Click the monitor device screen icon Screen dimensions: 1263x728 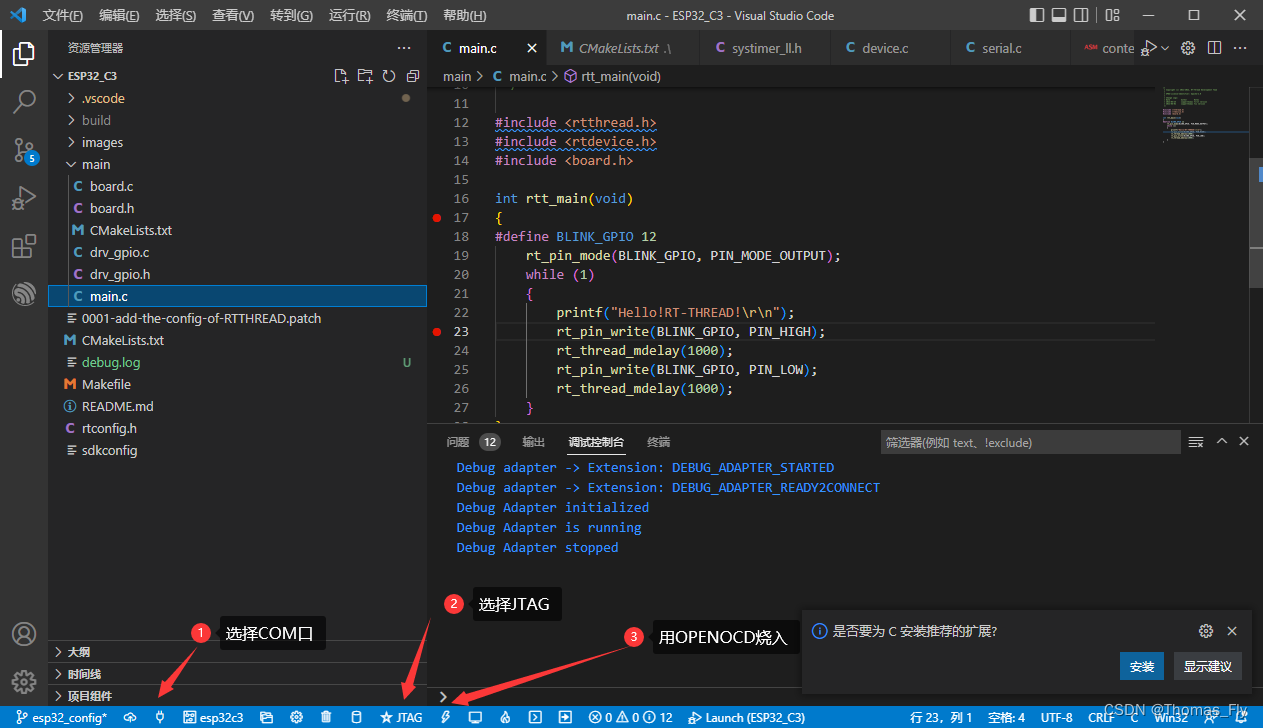(475, 717)
